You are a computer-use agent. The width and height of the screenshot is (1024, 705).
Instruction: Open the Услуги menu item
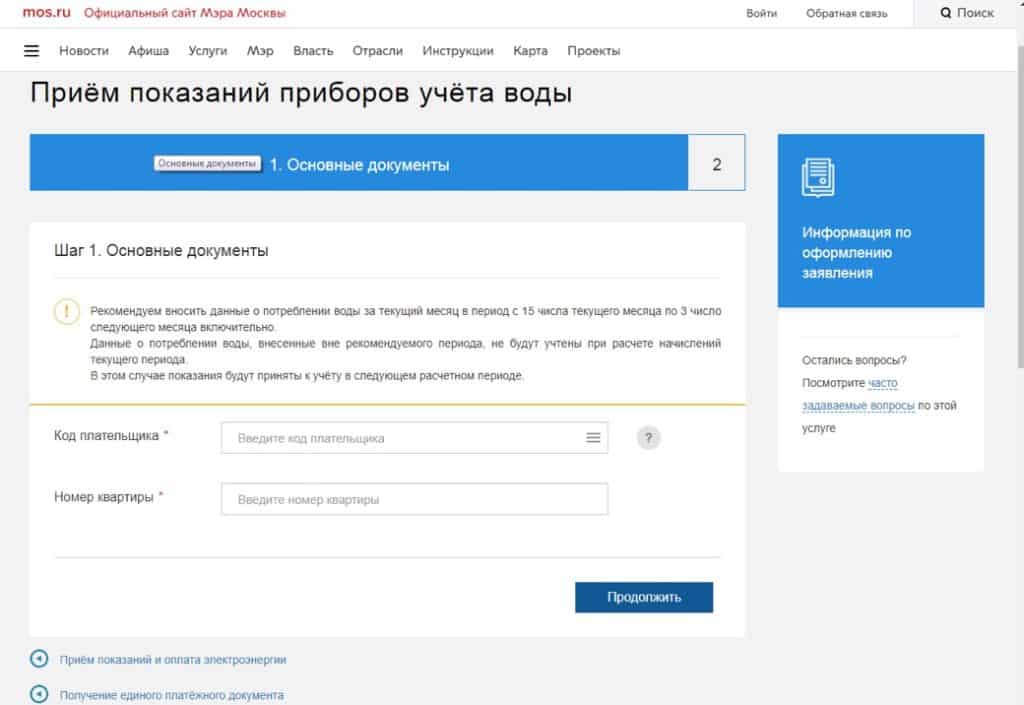tap(208, 51)
